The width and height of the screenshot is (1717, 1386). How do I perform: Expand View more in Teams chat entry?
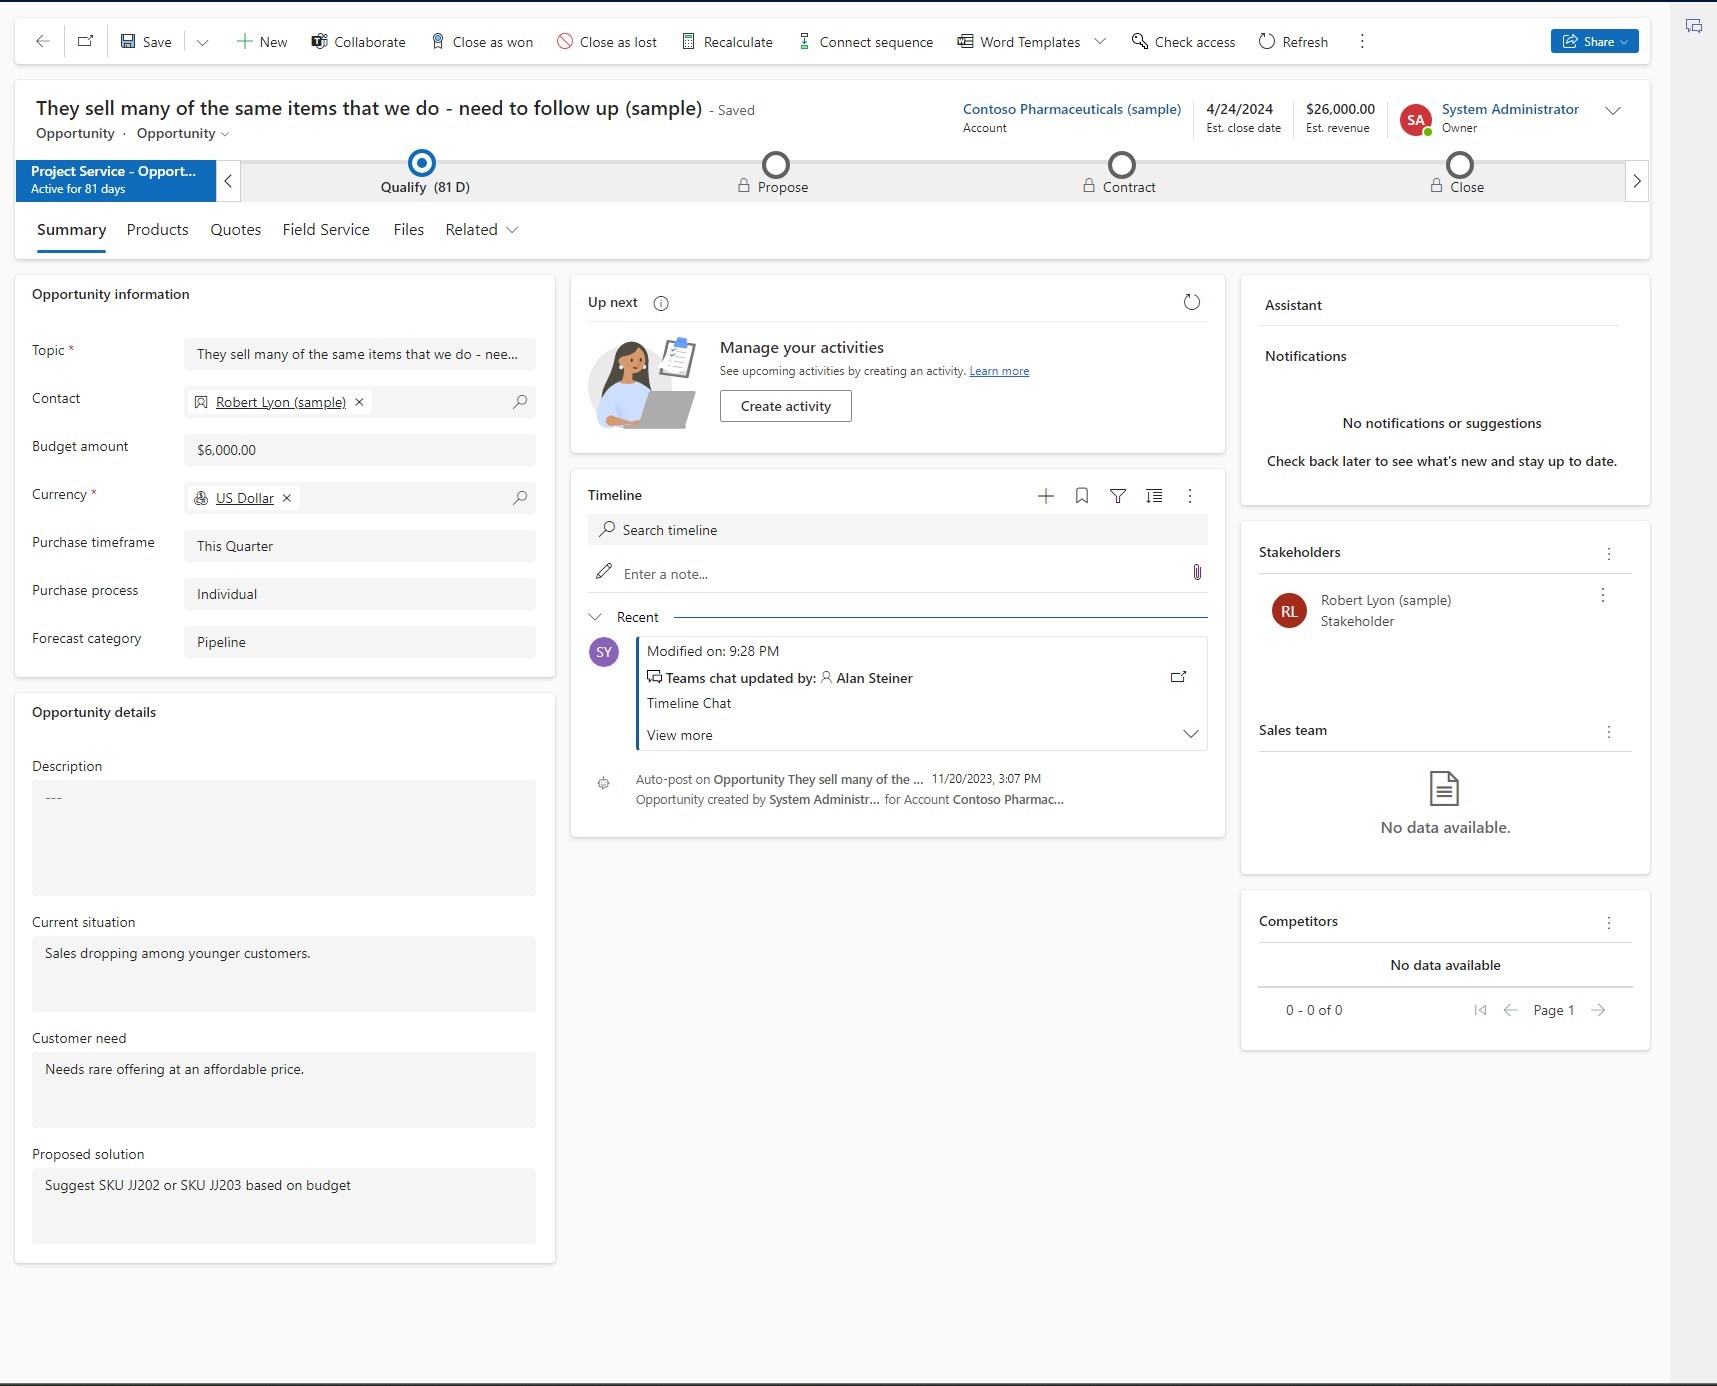[x=680, y=735]
